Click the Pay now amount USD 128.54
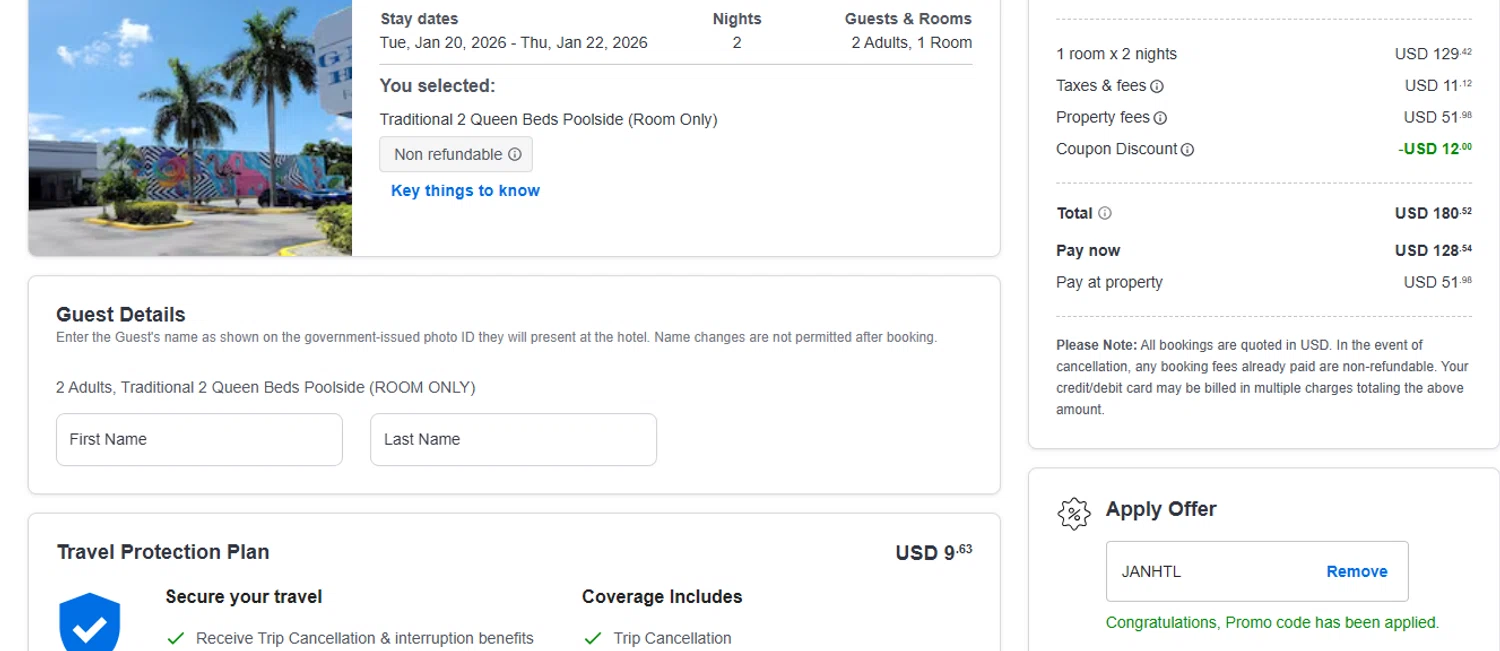Viewport: 1500px width, 651px height. coord(1432,251)
